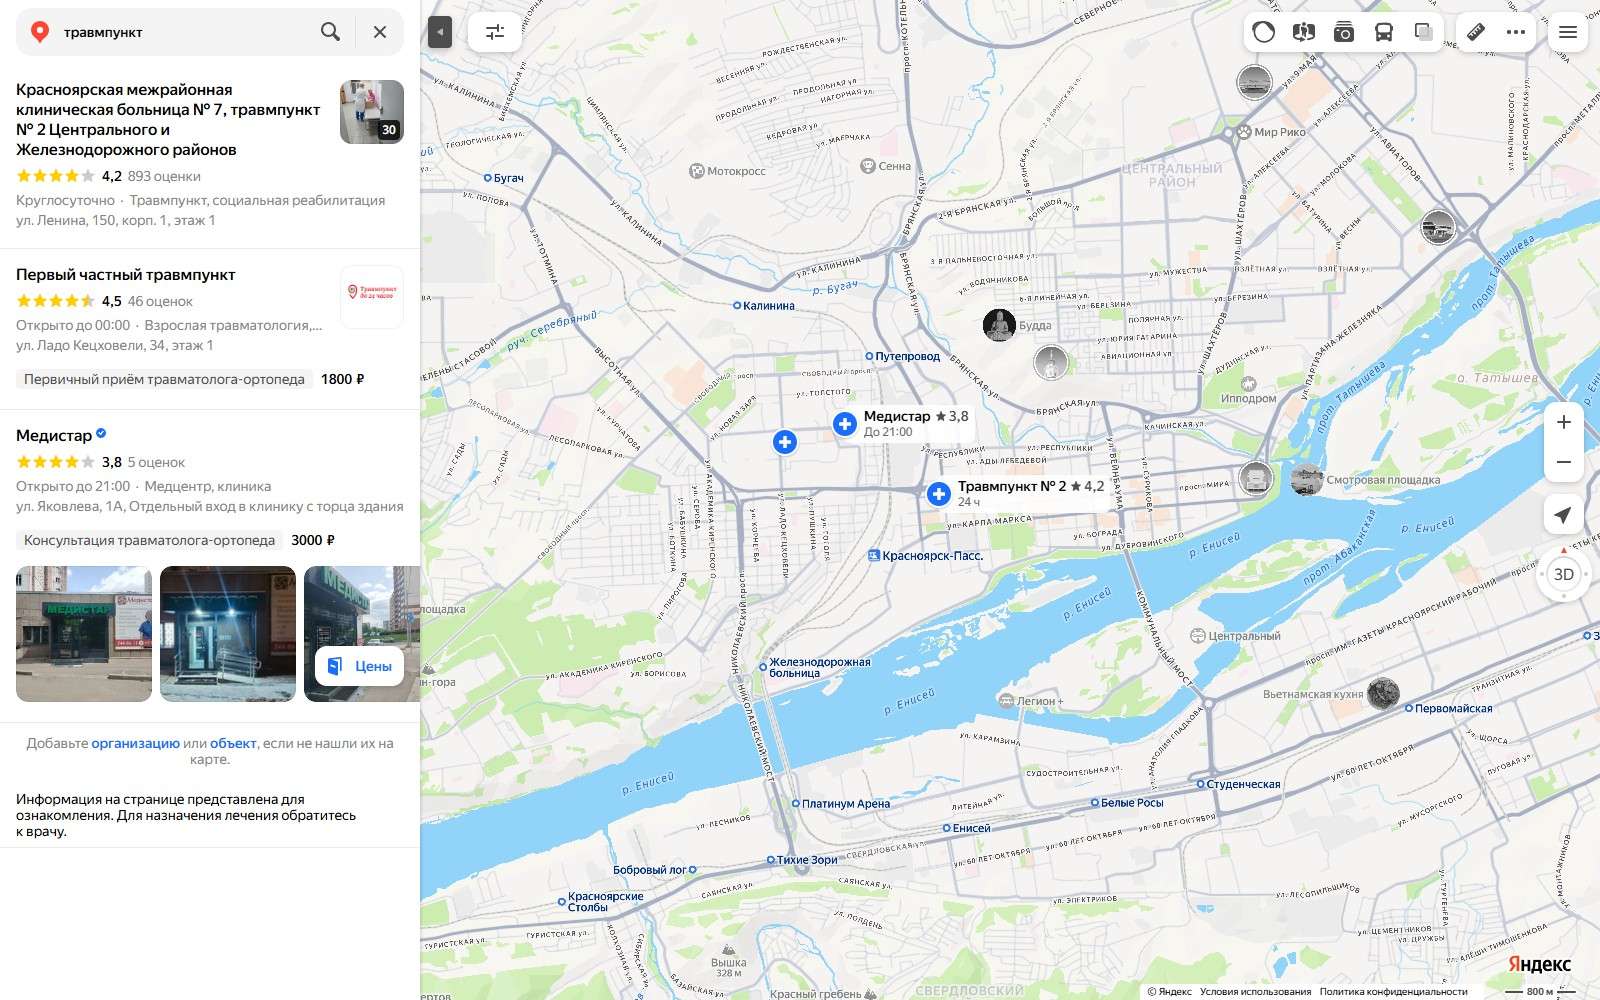Click the 4,2 rating of больница № 7
Image resolution: width=1600 pixels, height=1000 pixels.
pyautogui.click(x=111, y=176)
